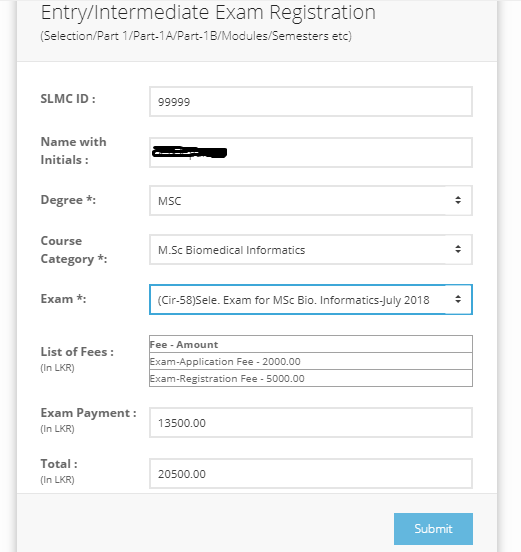
Task: Click the Entry/Intermediate Exam Registration heading
Action: tap(208, 12)
